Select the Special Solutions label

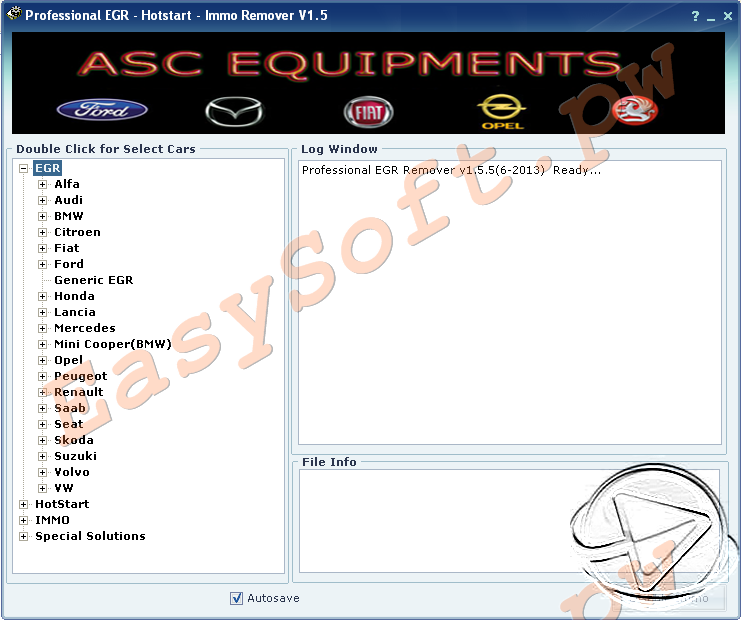(x=90, y=536)
